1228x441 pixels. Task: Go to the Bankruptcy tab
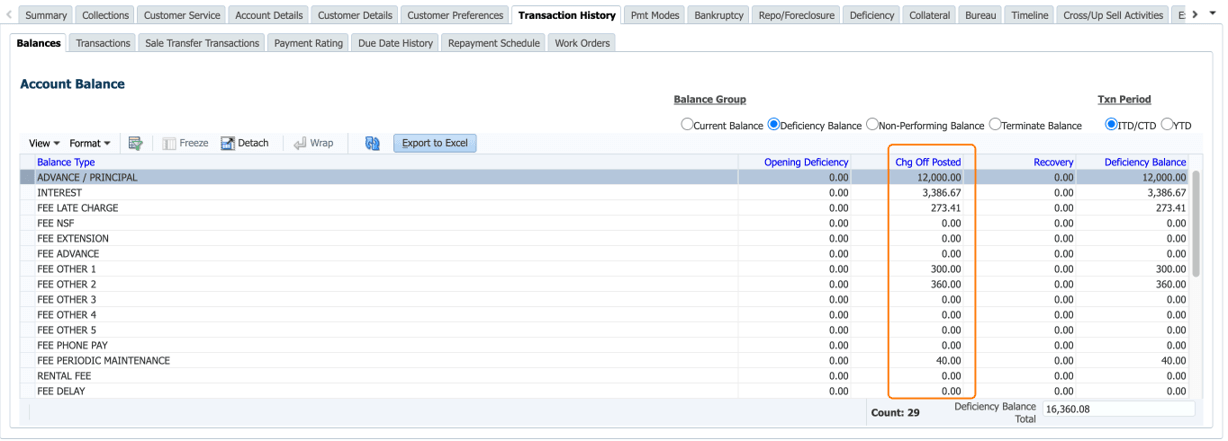(719, 15)
